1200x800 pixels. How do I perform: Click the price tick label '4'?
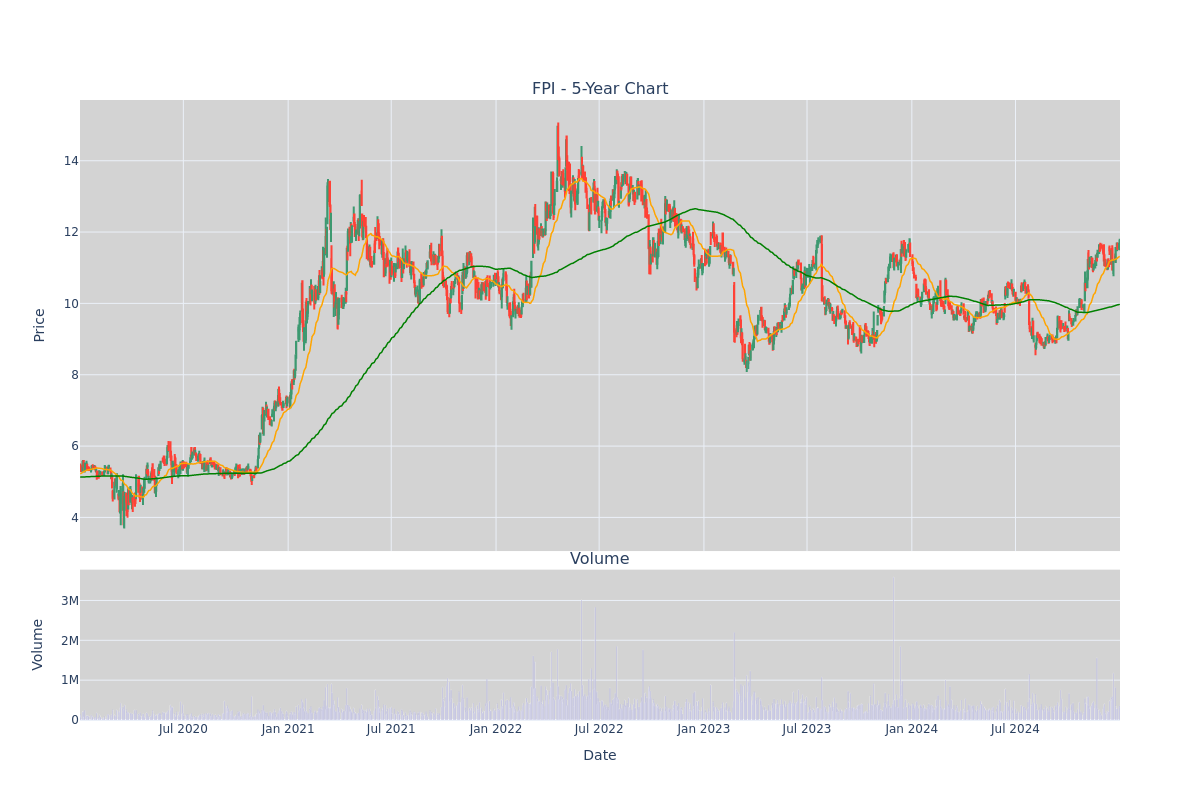coord(74,518)
